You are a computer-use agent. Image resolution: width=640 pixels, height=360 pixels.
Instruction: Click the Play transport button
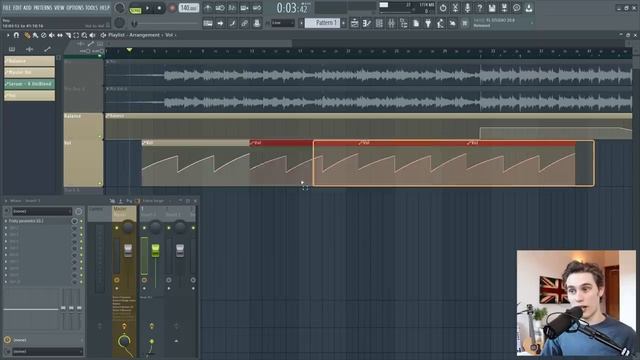pos(148,8)
